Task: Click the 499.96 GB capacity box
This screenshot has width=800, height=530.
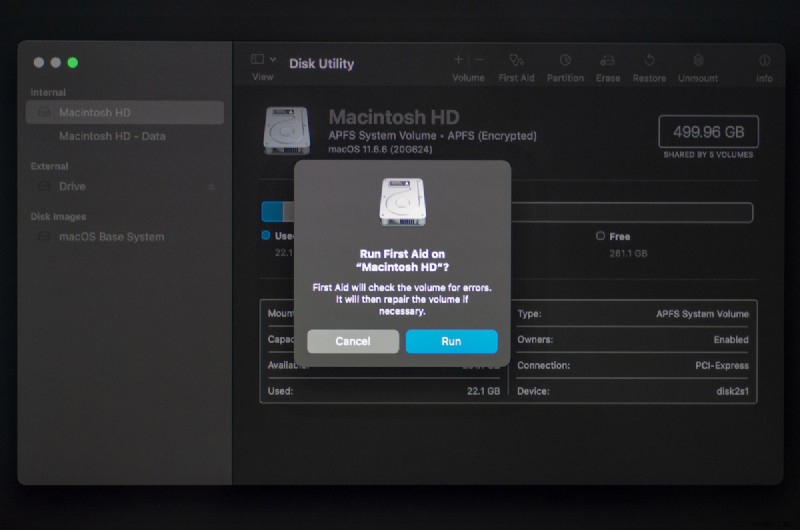Action: (709, 132)
